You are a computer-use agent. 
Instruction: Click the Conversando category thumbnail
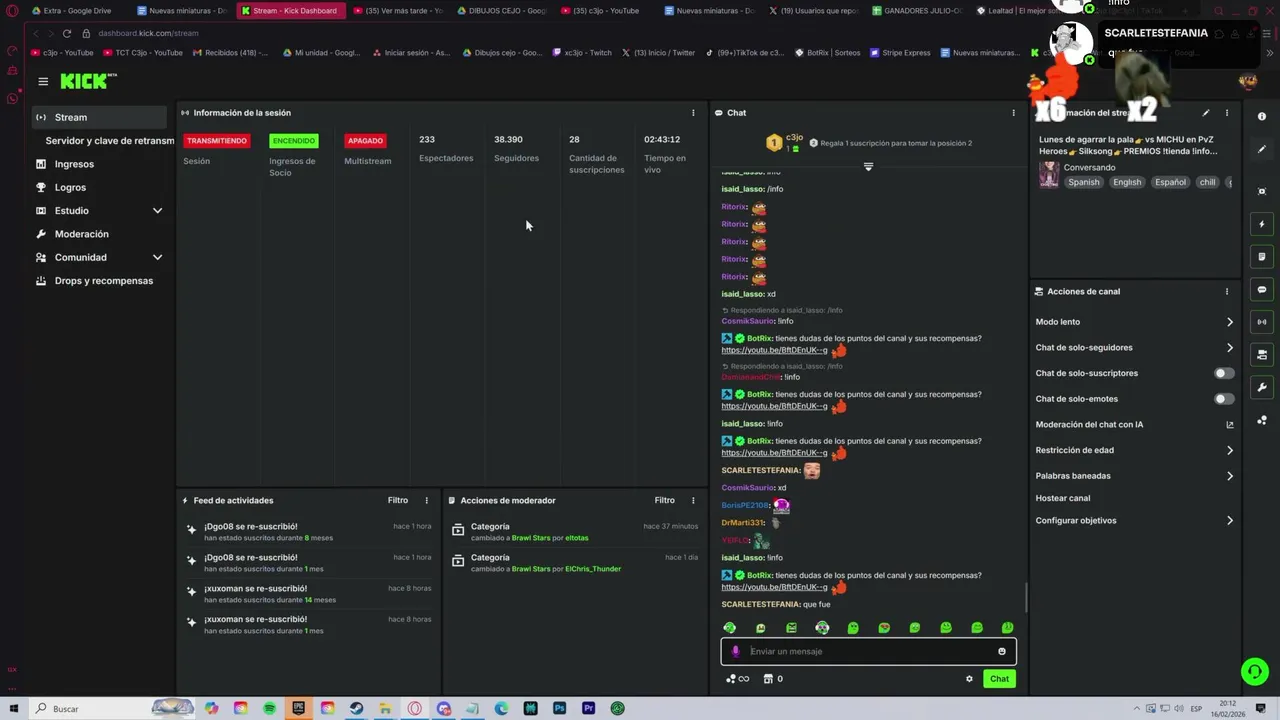point(1048,175)
